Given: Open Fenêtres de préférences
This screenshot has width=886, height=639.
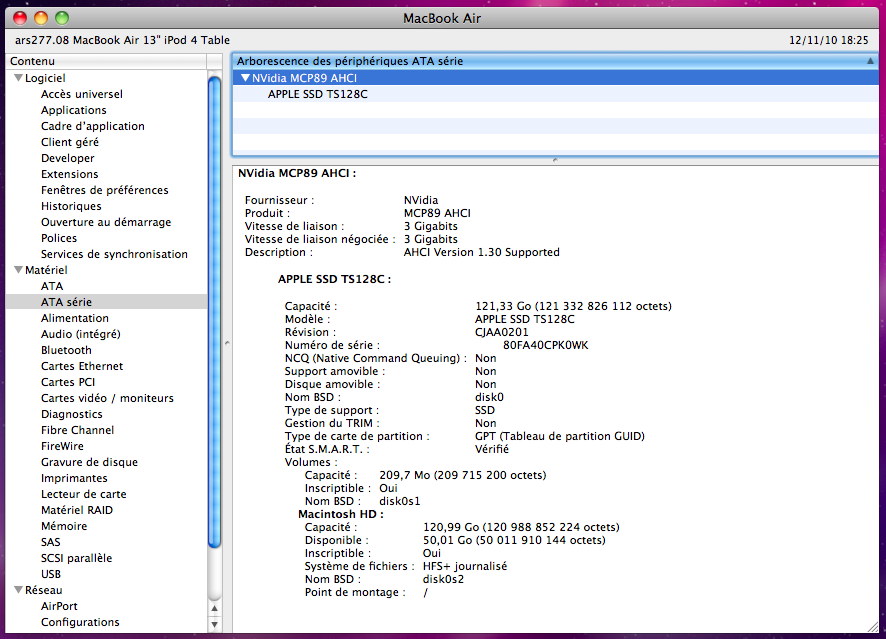Looking at the screenshot, I should (x=105, y=190).
